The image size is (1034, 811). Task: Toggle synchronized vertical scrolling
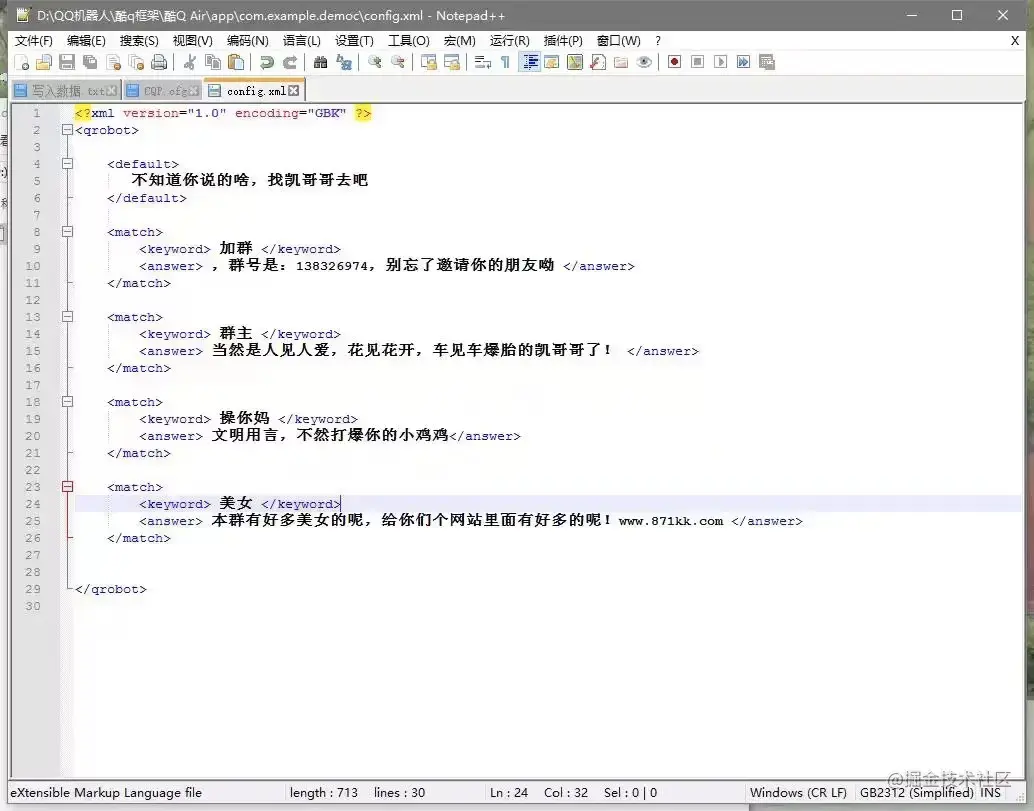tap(429, 63)
